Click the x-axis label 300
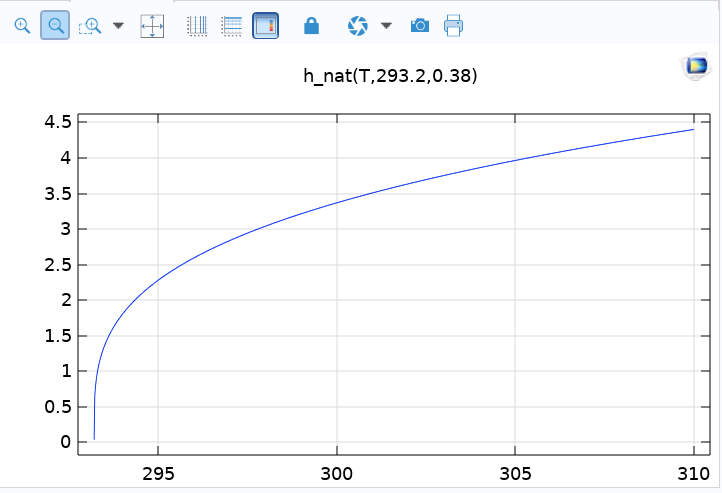722x493 pixels. [337, 474]
